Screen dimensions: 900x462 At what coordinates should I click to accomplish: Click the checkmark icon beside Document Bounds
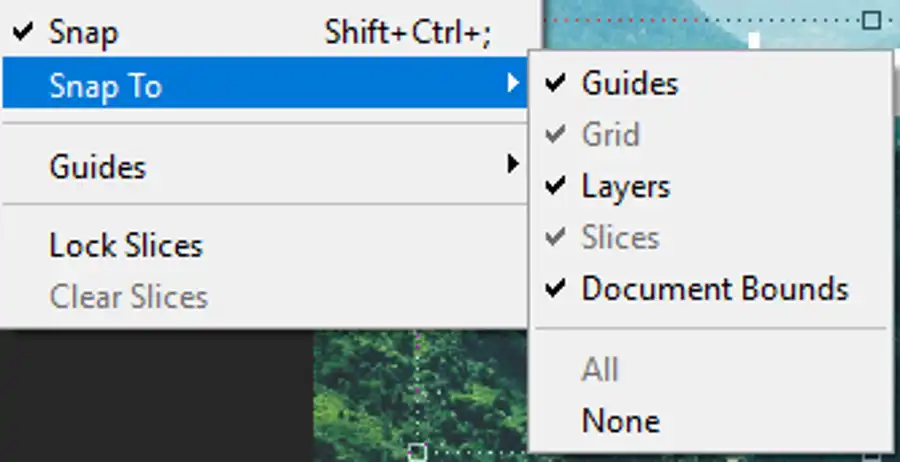point(556,288)
